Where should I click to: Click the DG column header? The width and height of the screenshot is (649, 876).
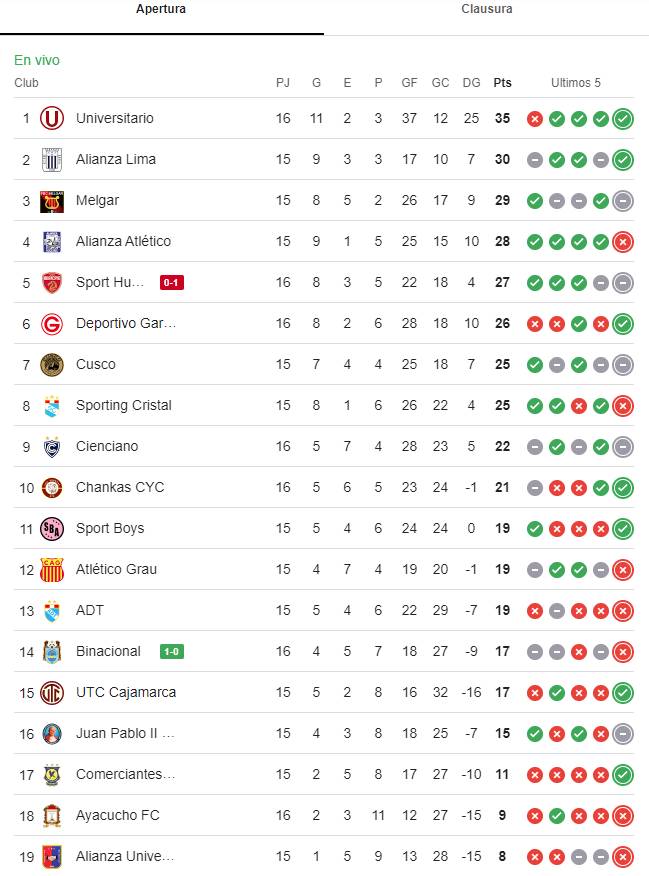point(471,83)
